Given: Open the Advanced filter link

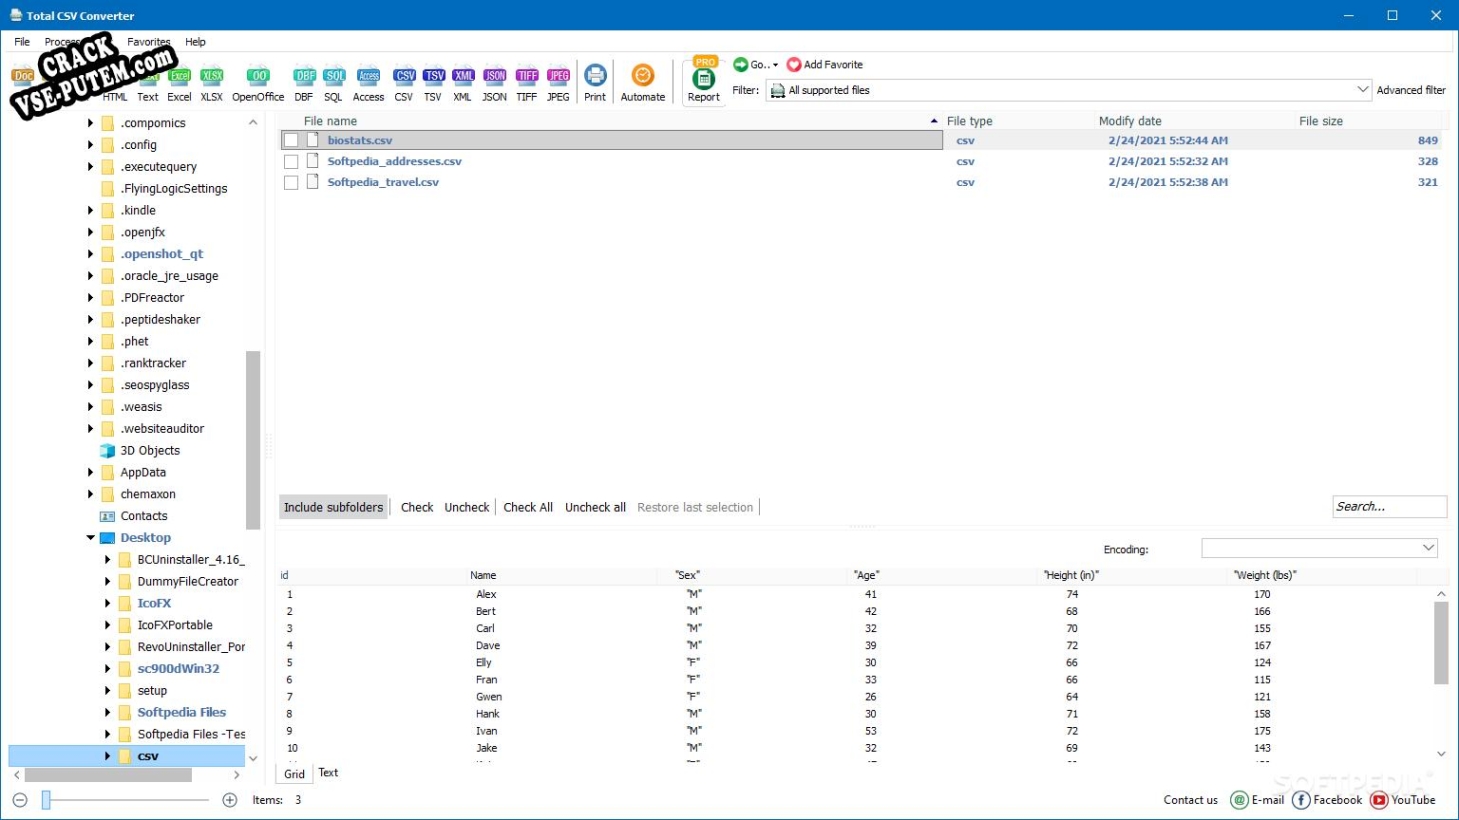Looking at the screenshot, I should click(x=1411, y=90).
